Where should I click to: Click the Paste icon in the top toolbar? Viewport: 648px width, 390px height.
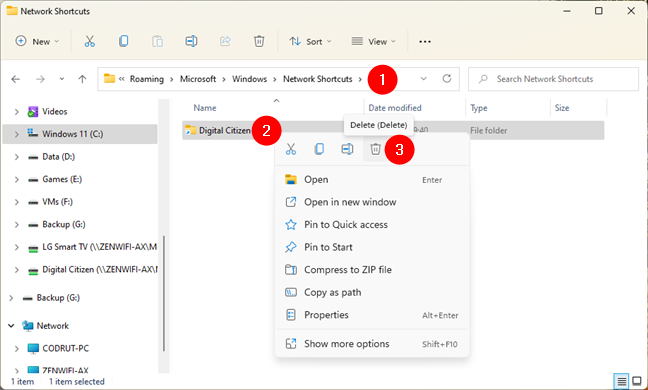[x=157, y=41]
